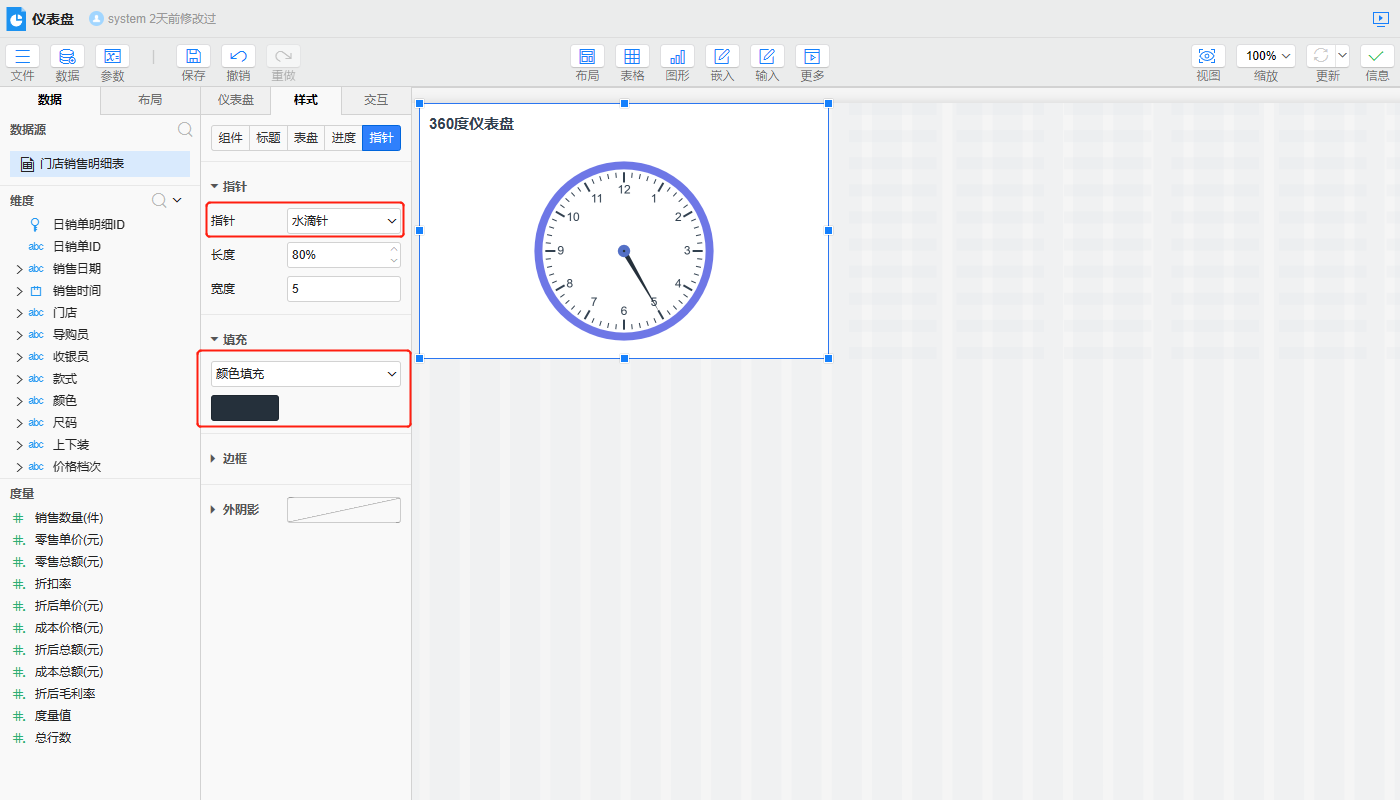
Task: Click the preview icon at top right
Action: pyautogui.click(x=1381, y=19)
